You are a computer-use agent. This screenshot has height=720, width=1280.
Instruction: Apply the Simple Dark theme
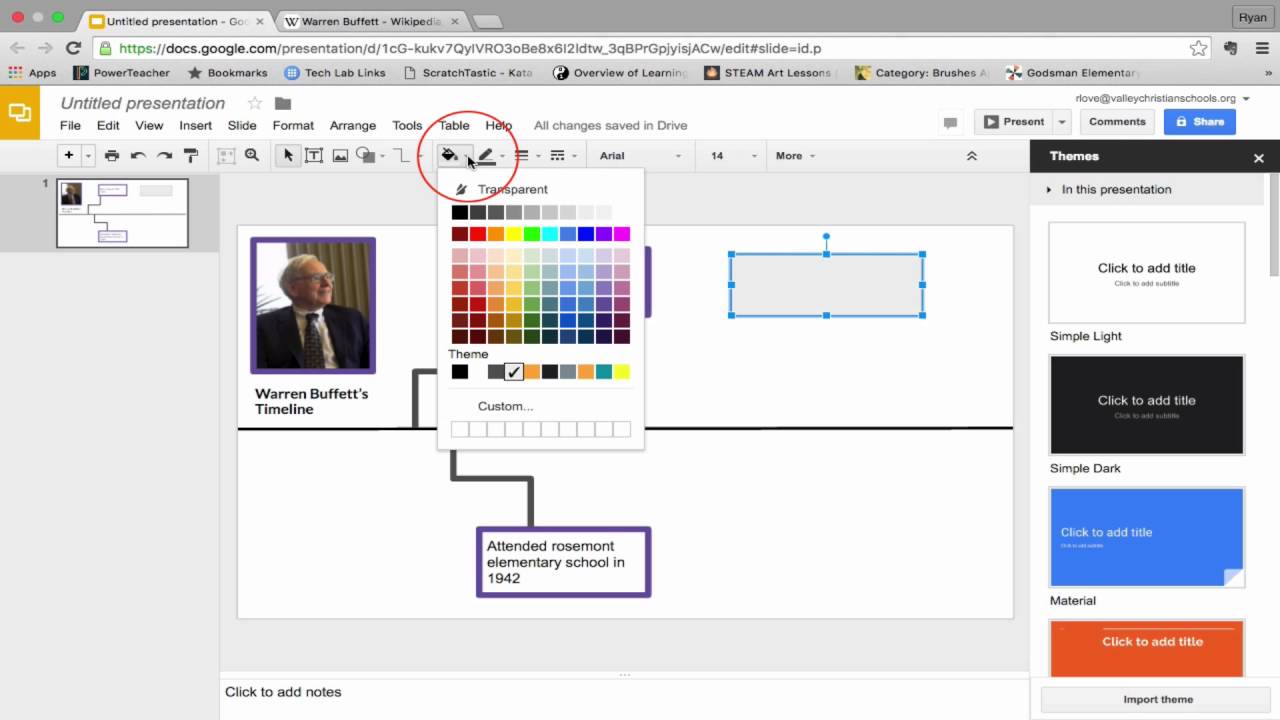click(1146, 405)
